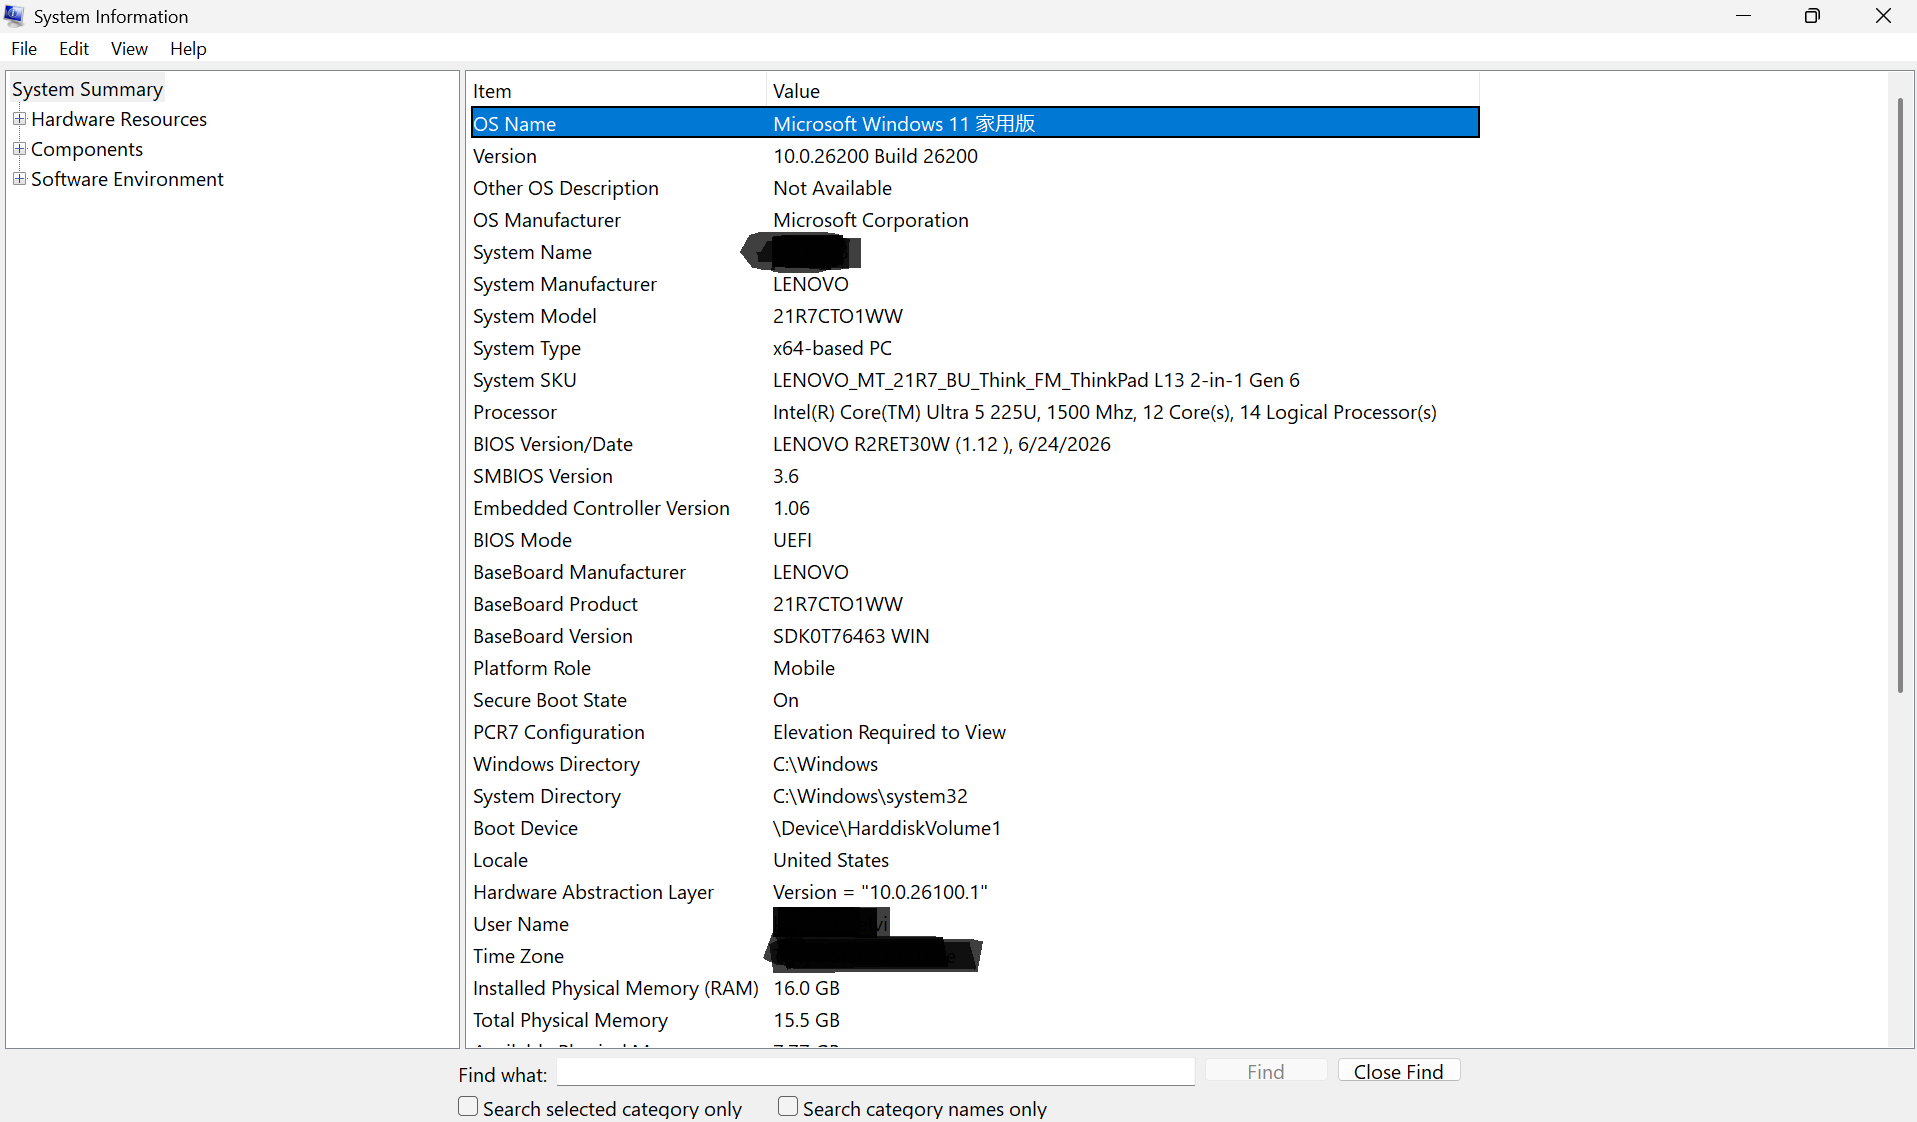
Task: Click the System Information app icon in the title bar
Action: tap(14, 16)
